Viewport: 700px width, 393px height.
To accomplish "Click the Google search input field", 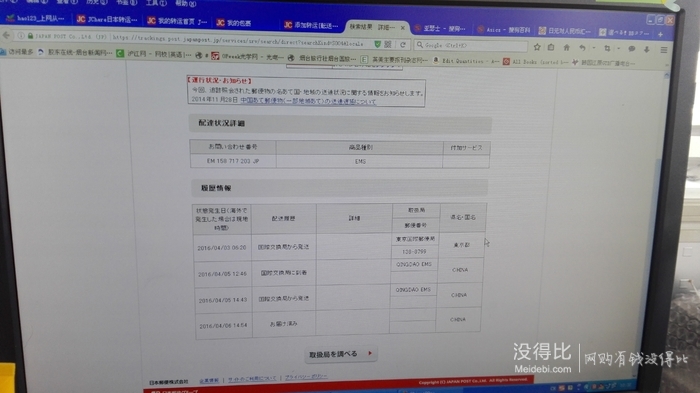I will pyautogui.click(x=471, y=45).
